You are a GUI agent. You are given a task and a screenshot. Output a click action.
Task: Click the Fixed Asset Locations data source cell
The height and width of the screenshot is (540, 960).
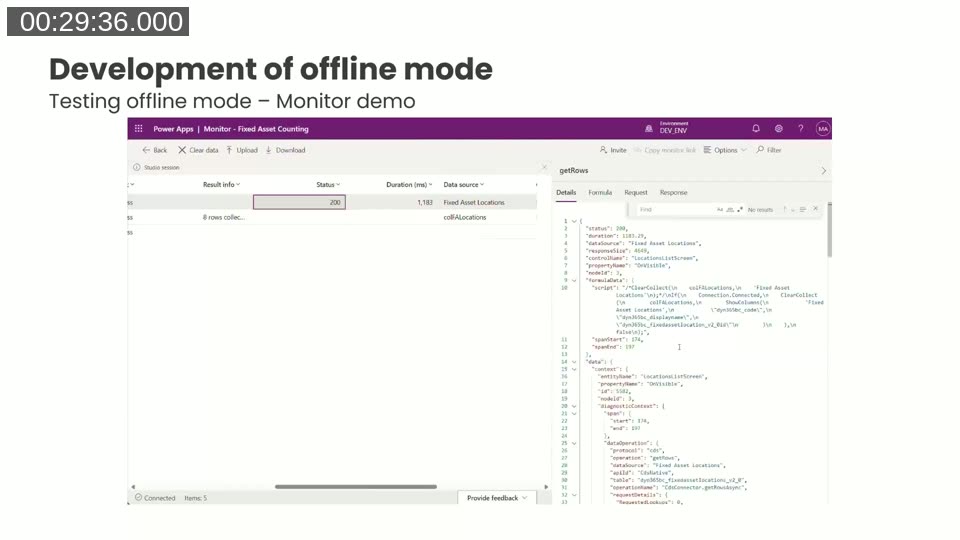(474, 202)
